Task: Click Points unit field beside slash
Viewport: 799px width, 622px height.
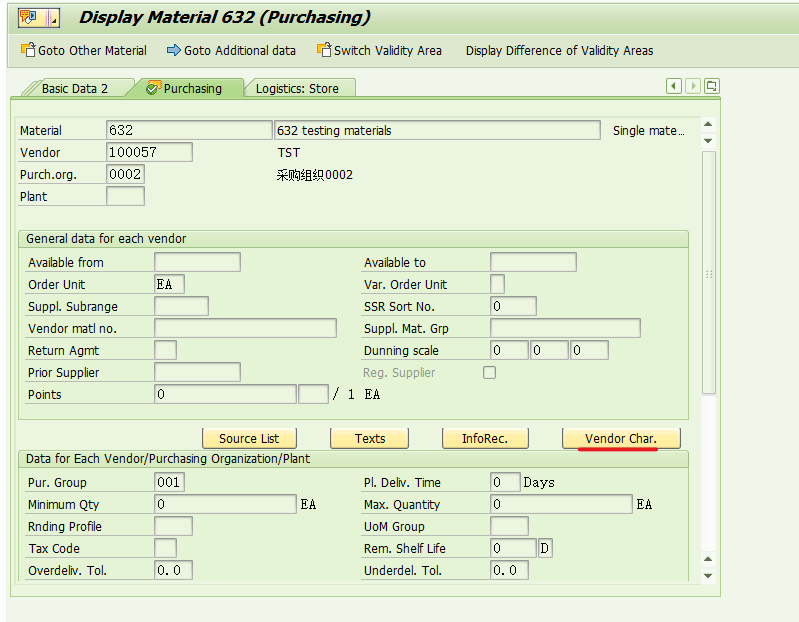Action: coord(313,394)
